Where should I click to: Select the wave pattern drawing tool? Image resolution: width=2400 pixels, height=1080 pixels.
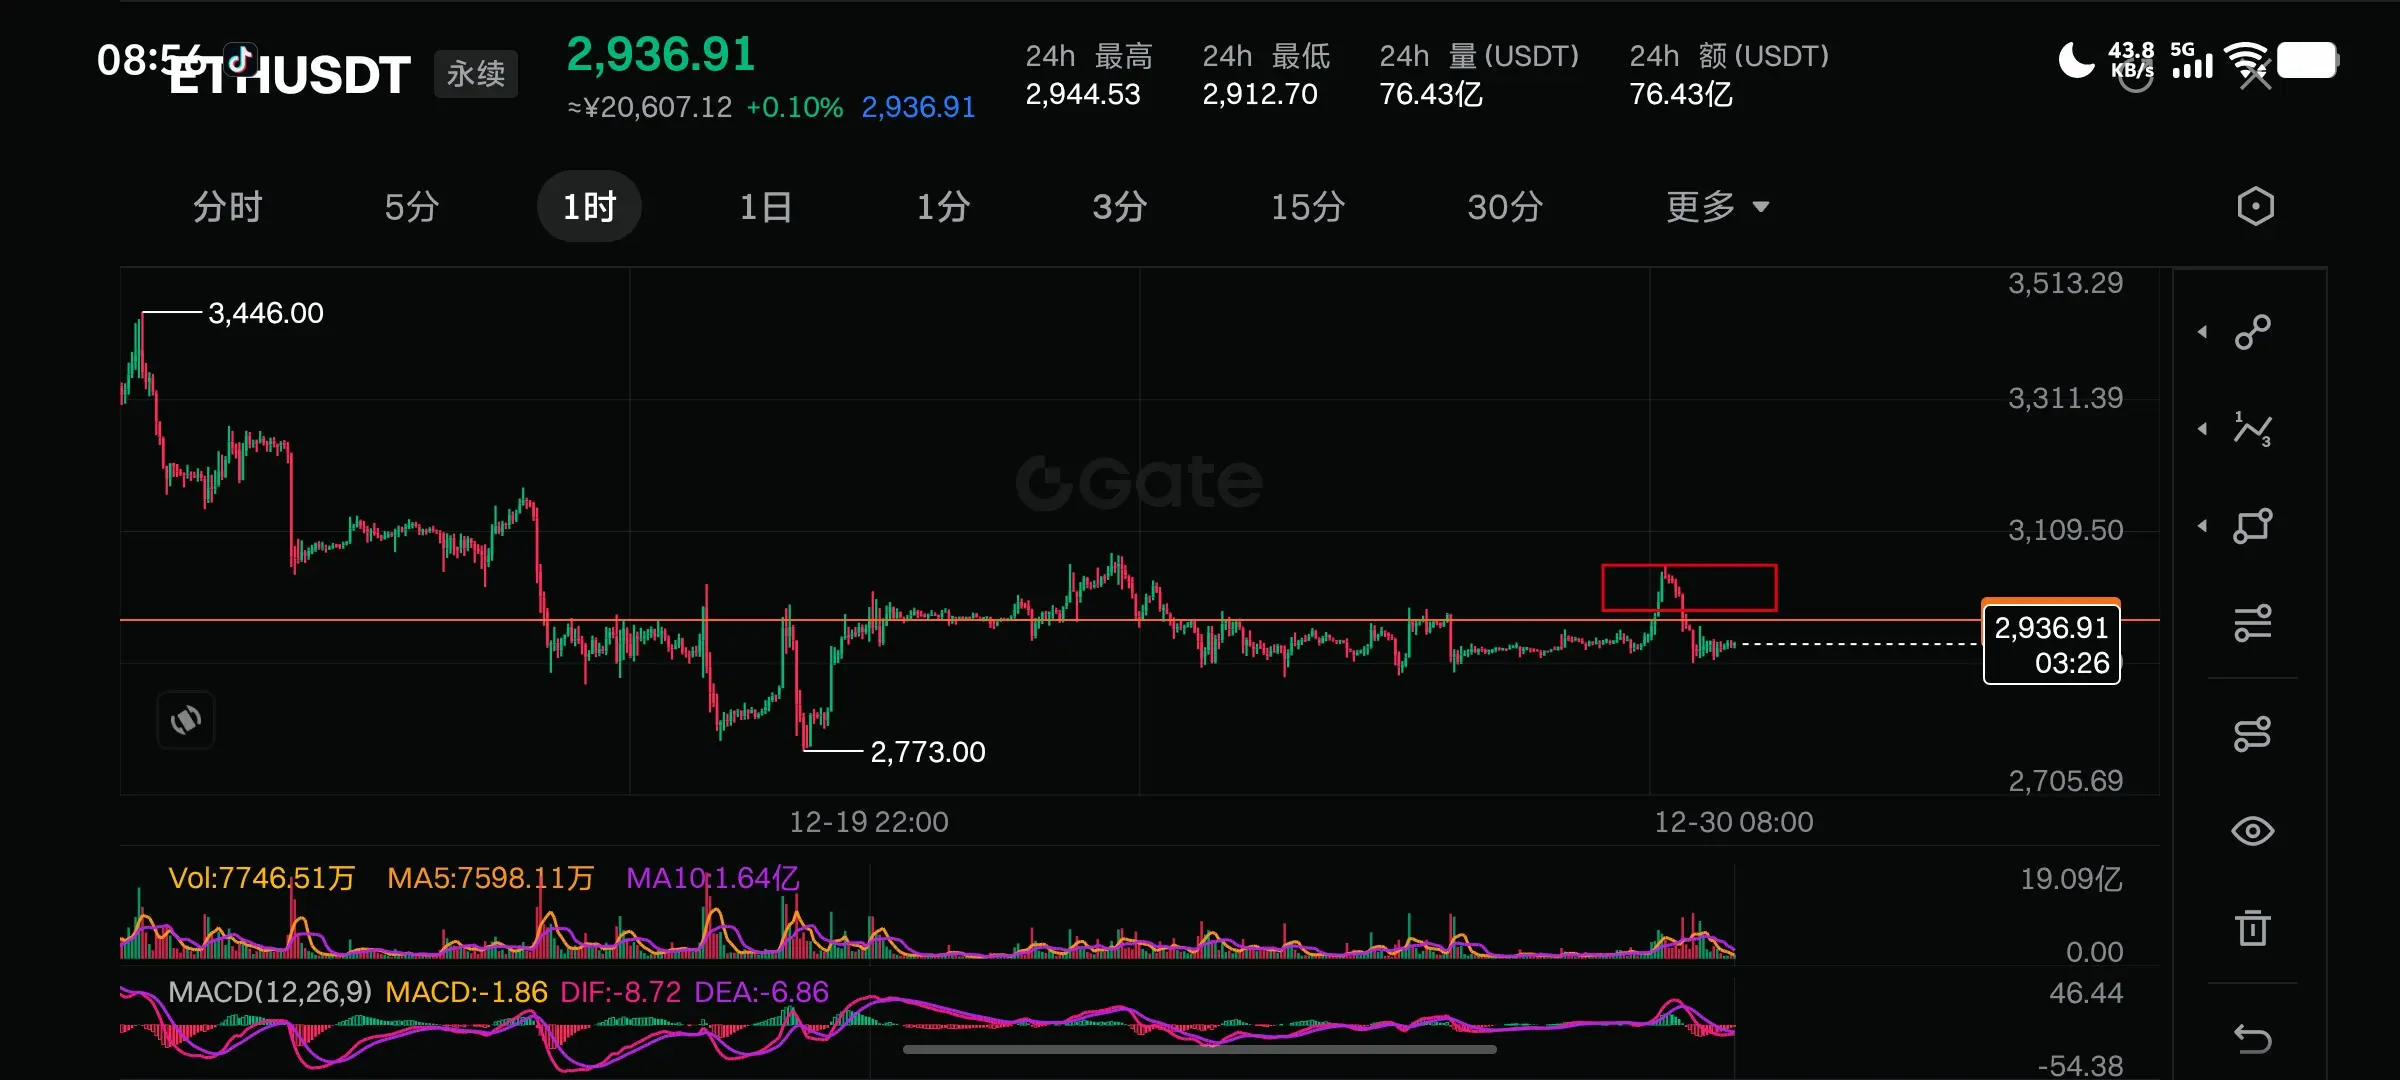click(x=2253, y=429)
